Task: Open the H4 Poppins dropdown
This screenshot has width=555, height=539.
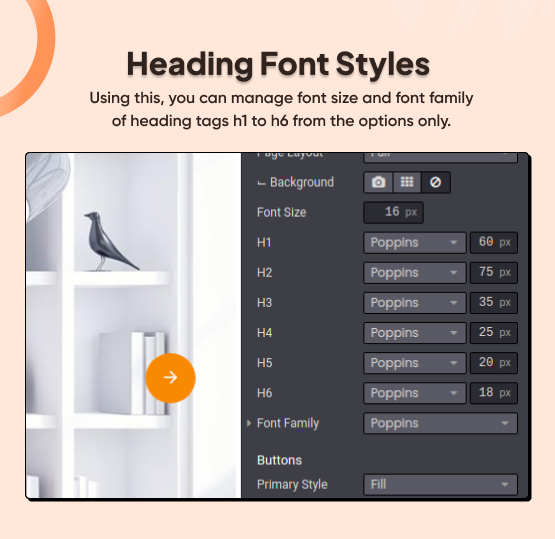Action: pyautogui.click(x=414, y=333)
